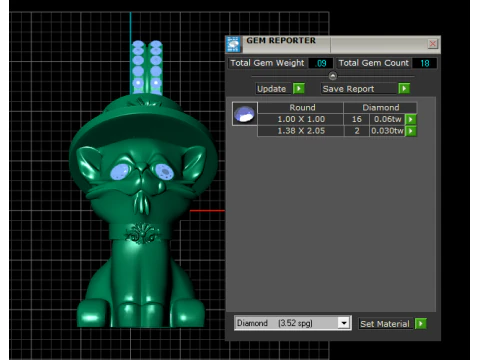Click the Total Gem Count value 18
Screen dimensions: 480x360
tap(424, 63)
